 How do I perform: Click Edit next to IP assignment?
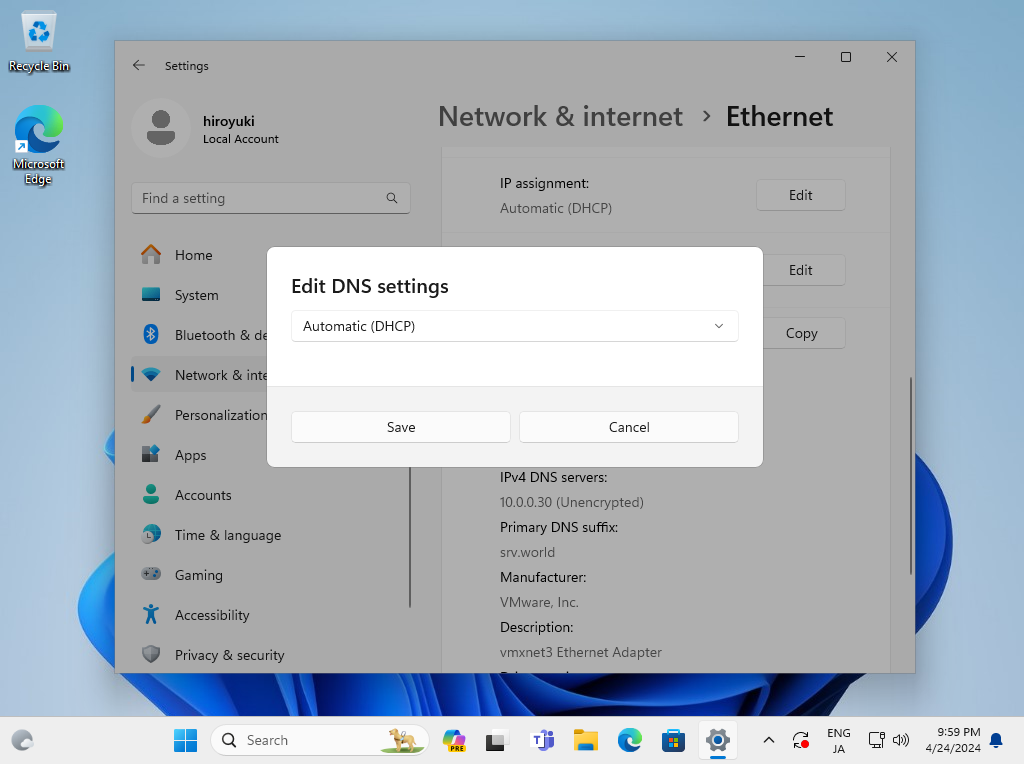[800, 195]
